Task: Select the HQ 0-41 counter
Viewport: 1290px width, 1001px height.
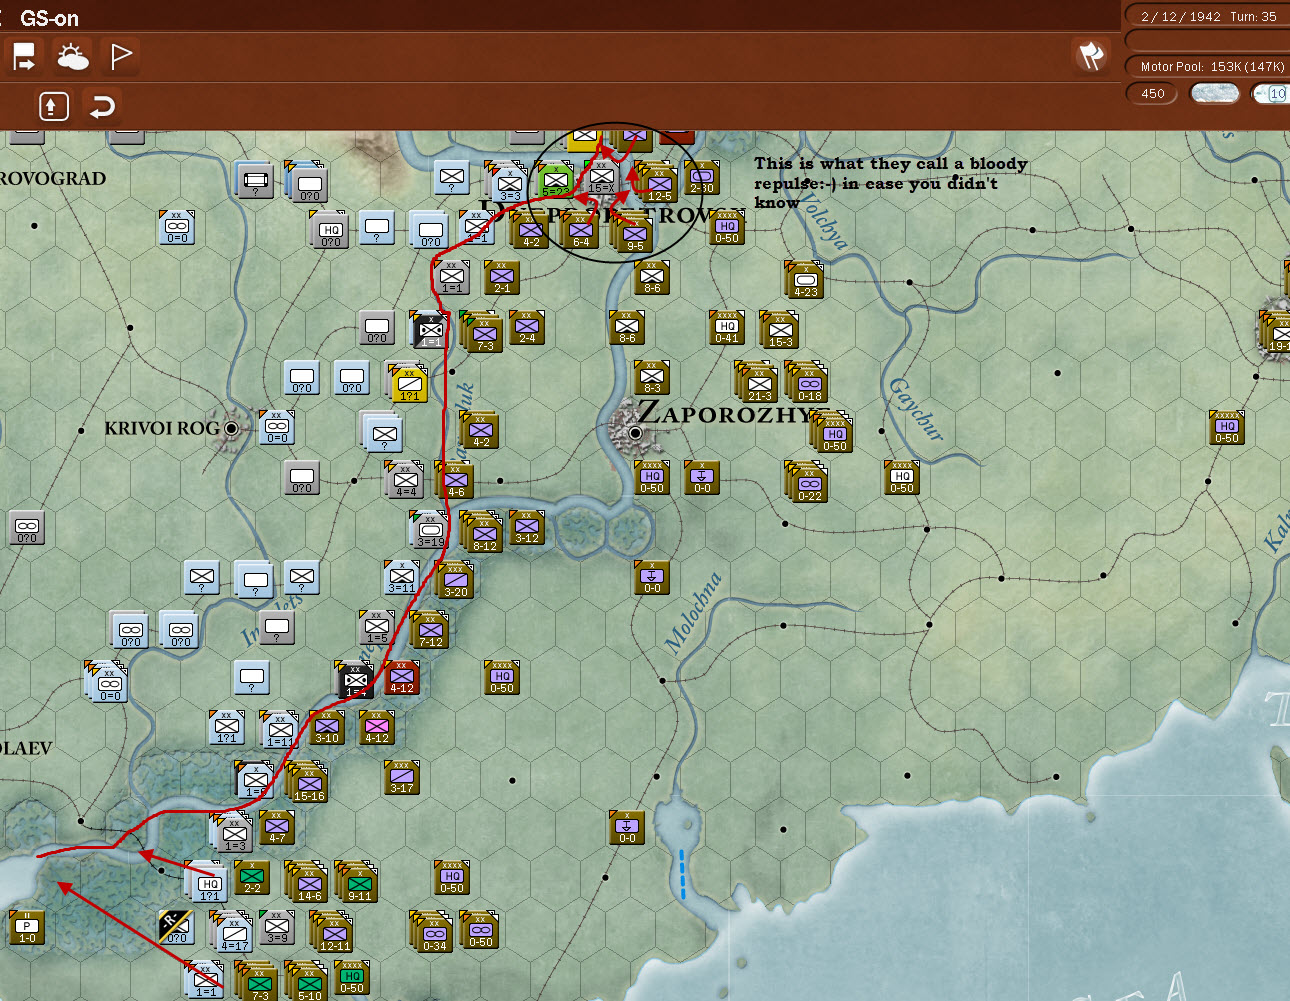Action: (727, 327)
